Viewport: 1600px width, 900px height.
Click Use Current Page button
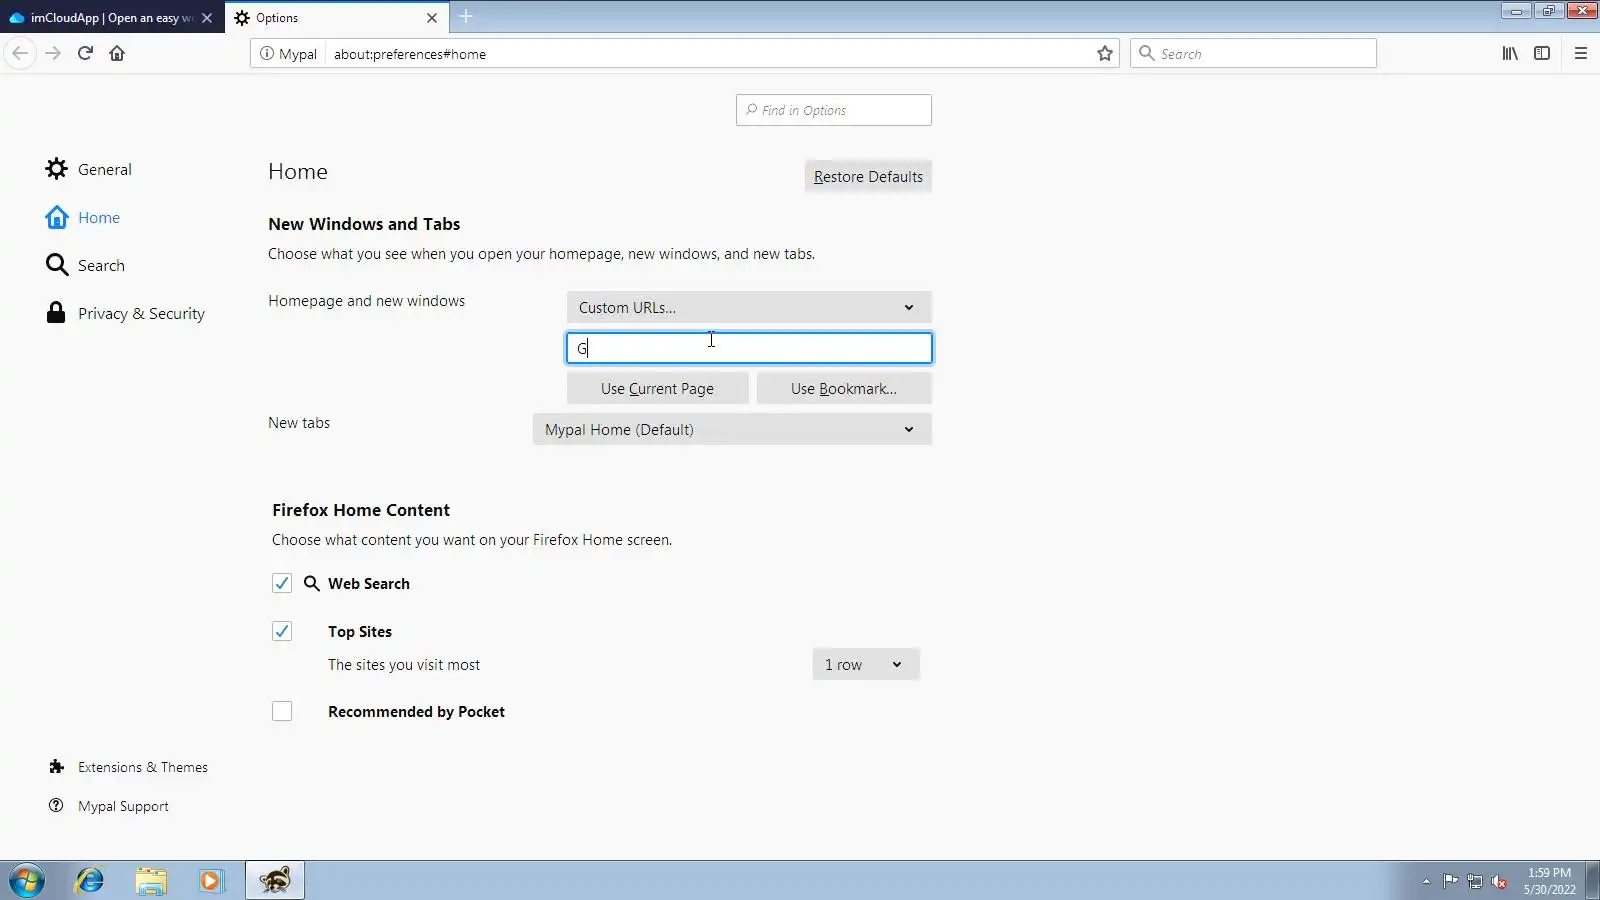pos(657,388)
